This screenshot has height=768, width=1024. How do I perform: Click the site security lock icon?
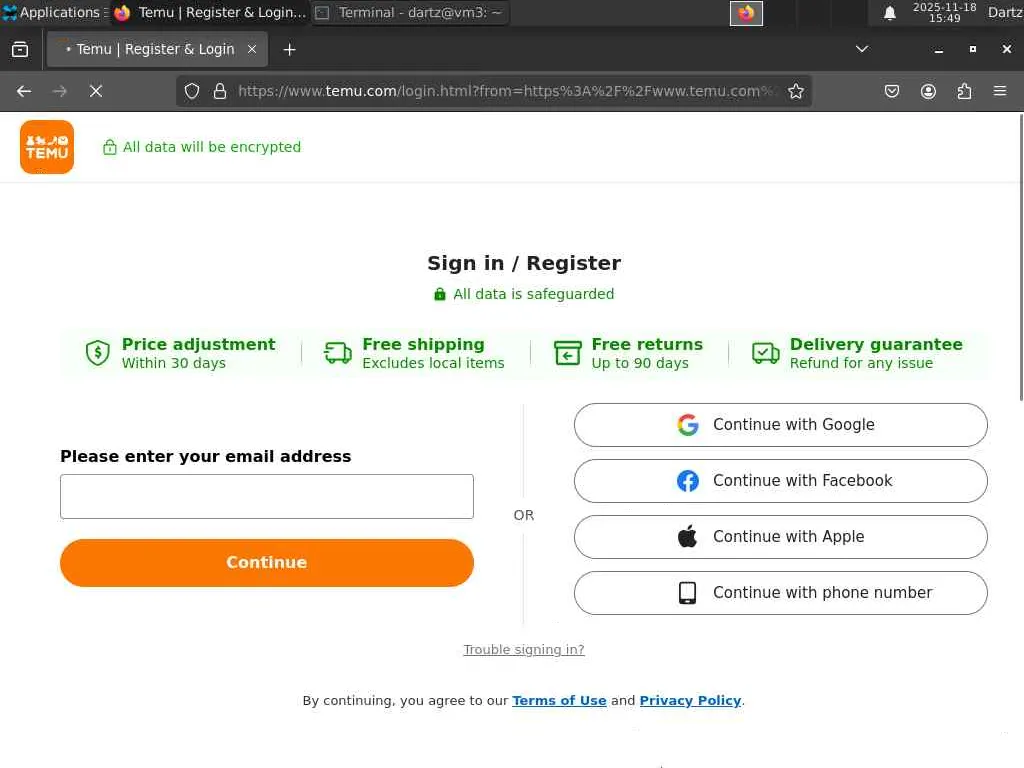coord(220,91)
